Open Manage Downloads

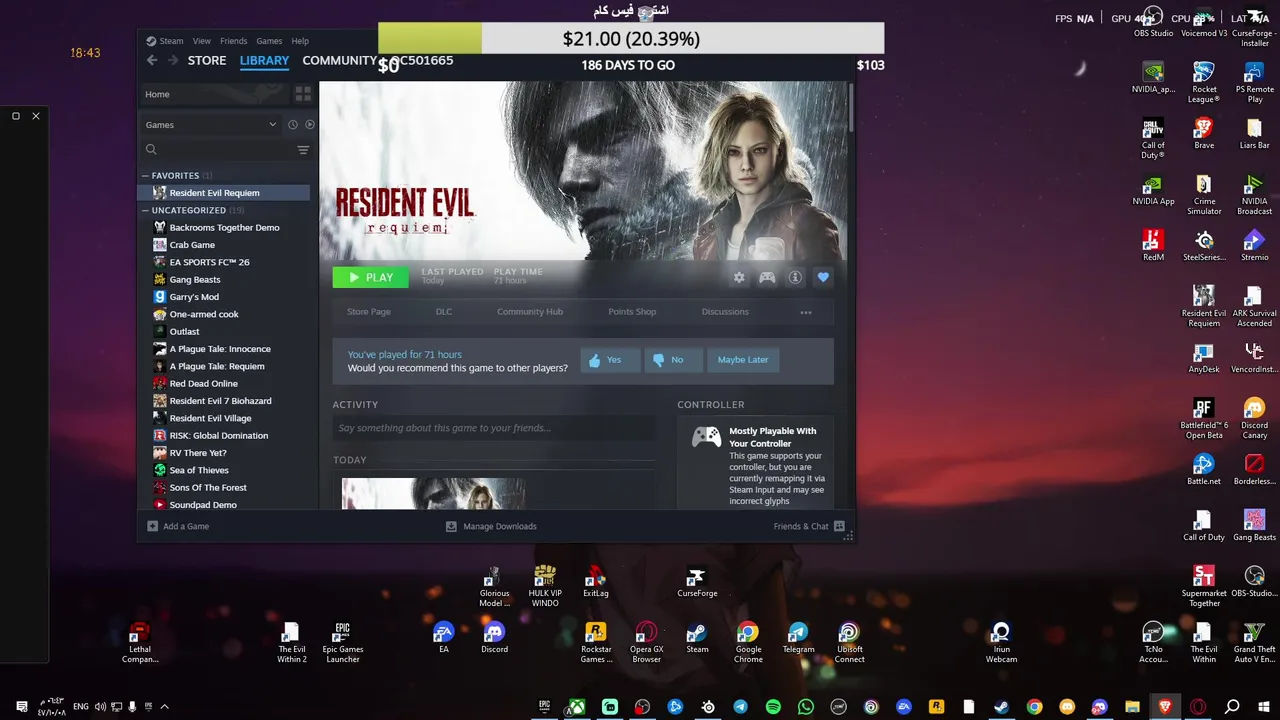click(491, 527)
